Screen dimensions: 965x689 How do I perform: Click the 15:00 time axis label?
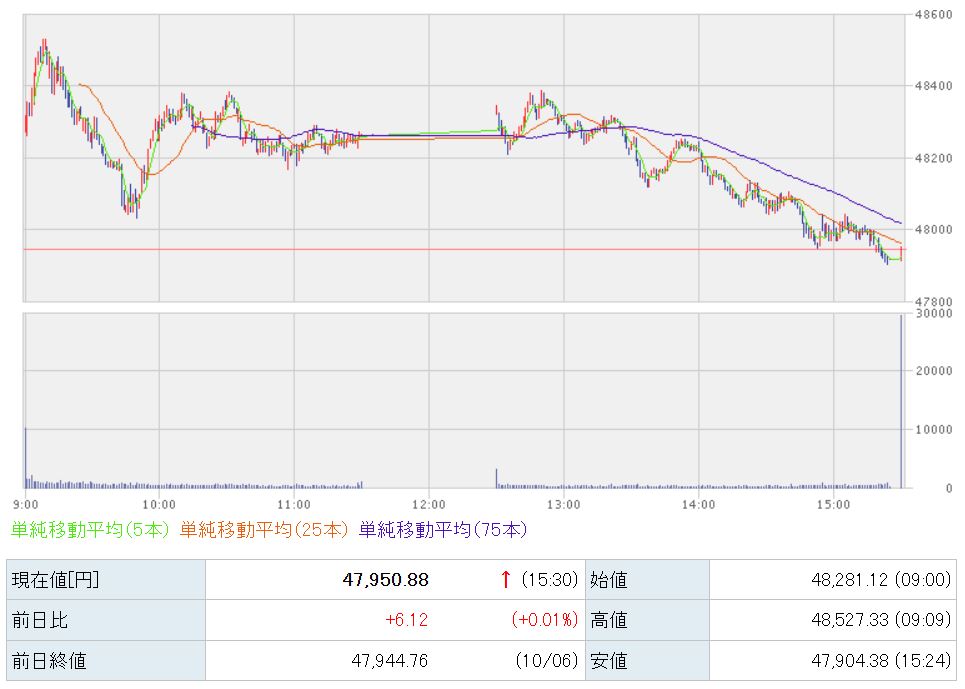click(x=833, y=503)
